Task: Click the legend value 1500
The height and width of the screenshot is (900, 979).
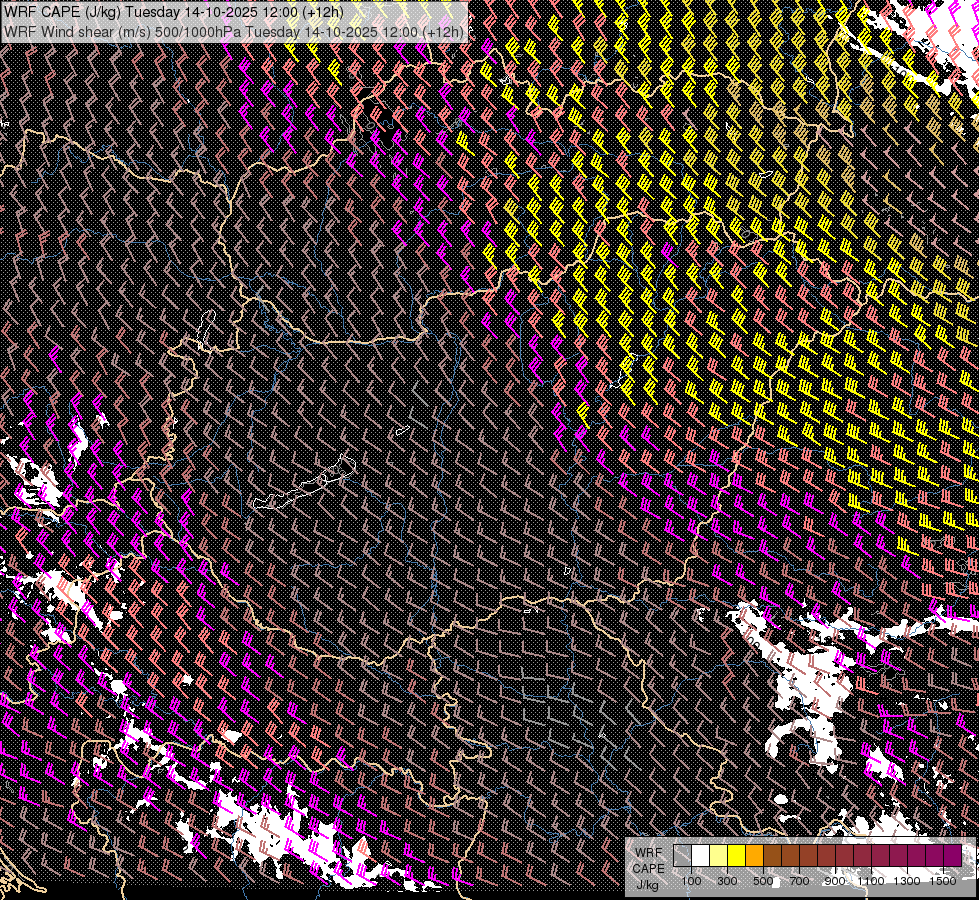Action: (943, 881)
